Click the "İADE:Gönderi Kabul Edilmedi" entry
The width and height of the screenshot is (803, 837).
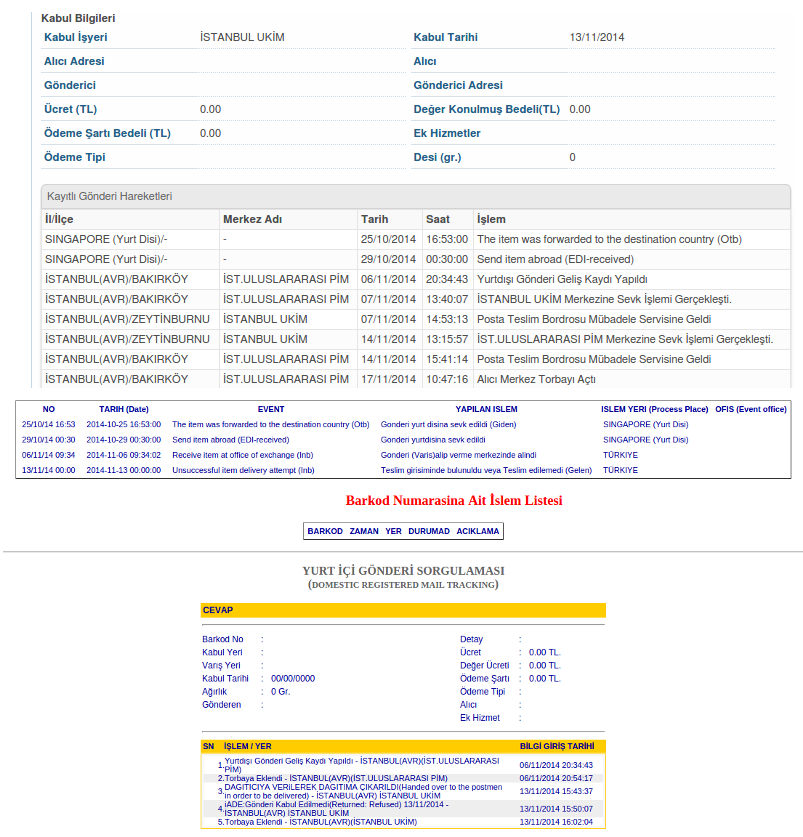tap(337, 809)
